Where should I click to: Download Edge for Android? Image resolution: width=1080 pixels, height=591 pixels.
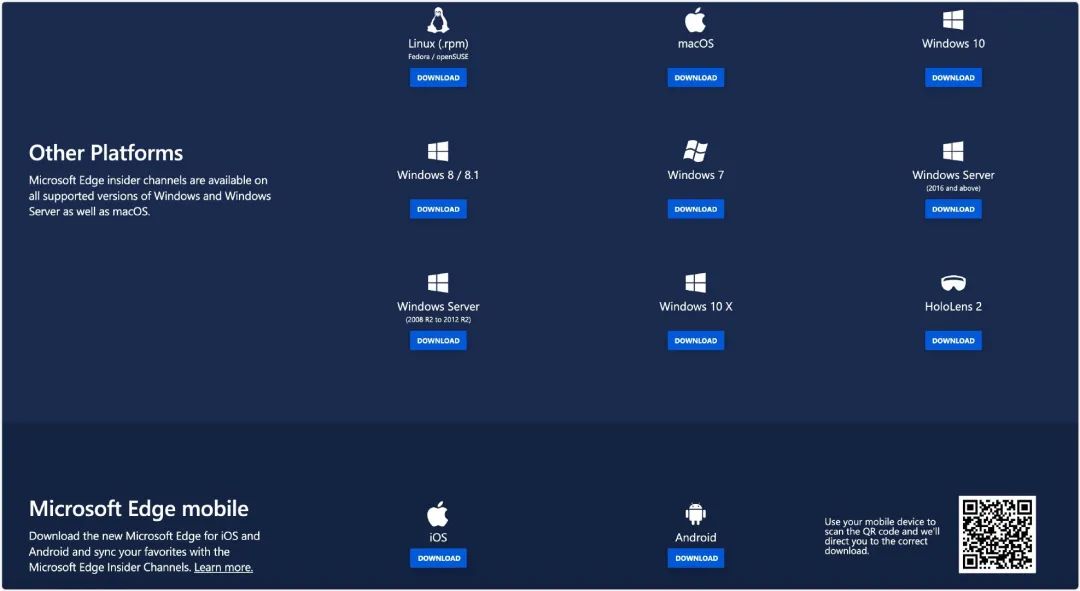696,559
